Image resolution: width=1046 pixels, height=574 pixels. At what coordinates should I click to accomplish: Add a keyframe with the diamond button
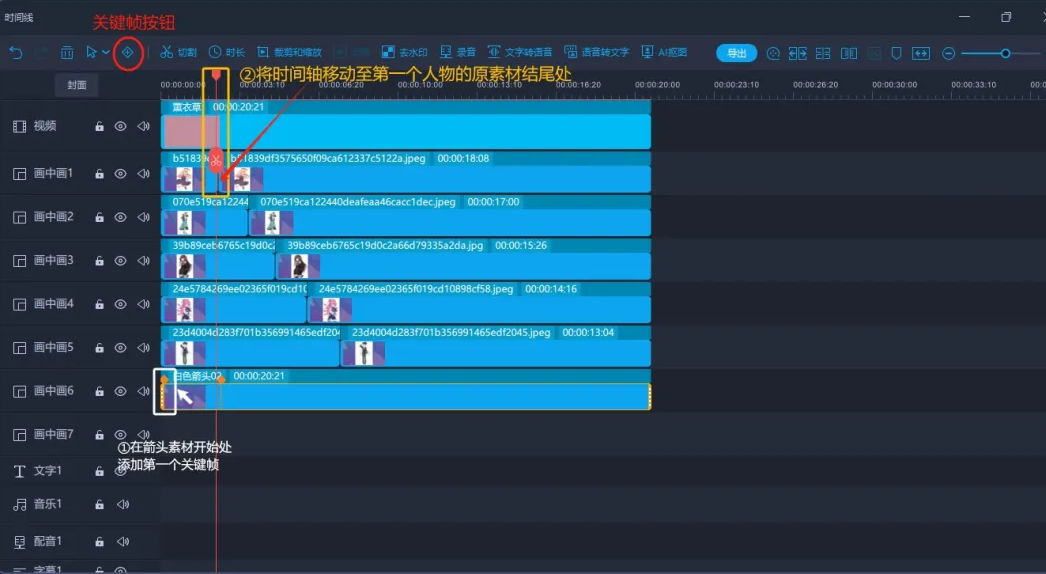click(x=127, y=52)
